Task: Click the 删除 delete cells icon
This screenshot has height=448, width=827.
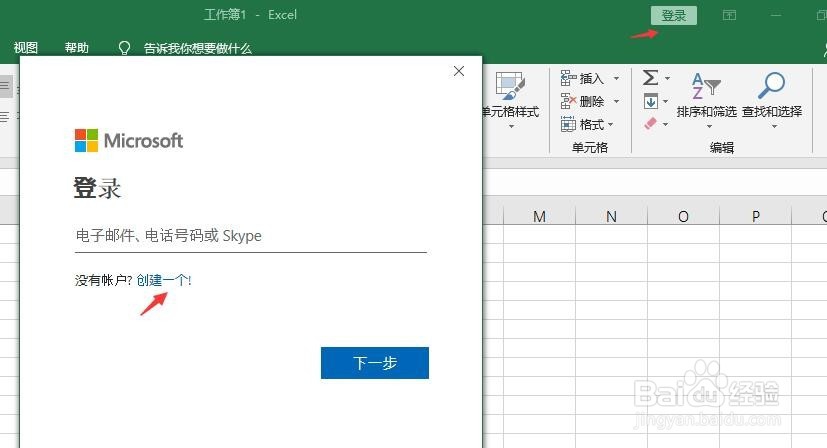Action: coord(568,101)
